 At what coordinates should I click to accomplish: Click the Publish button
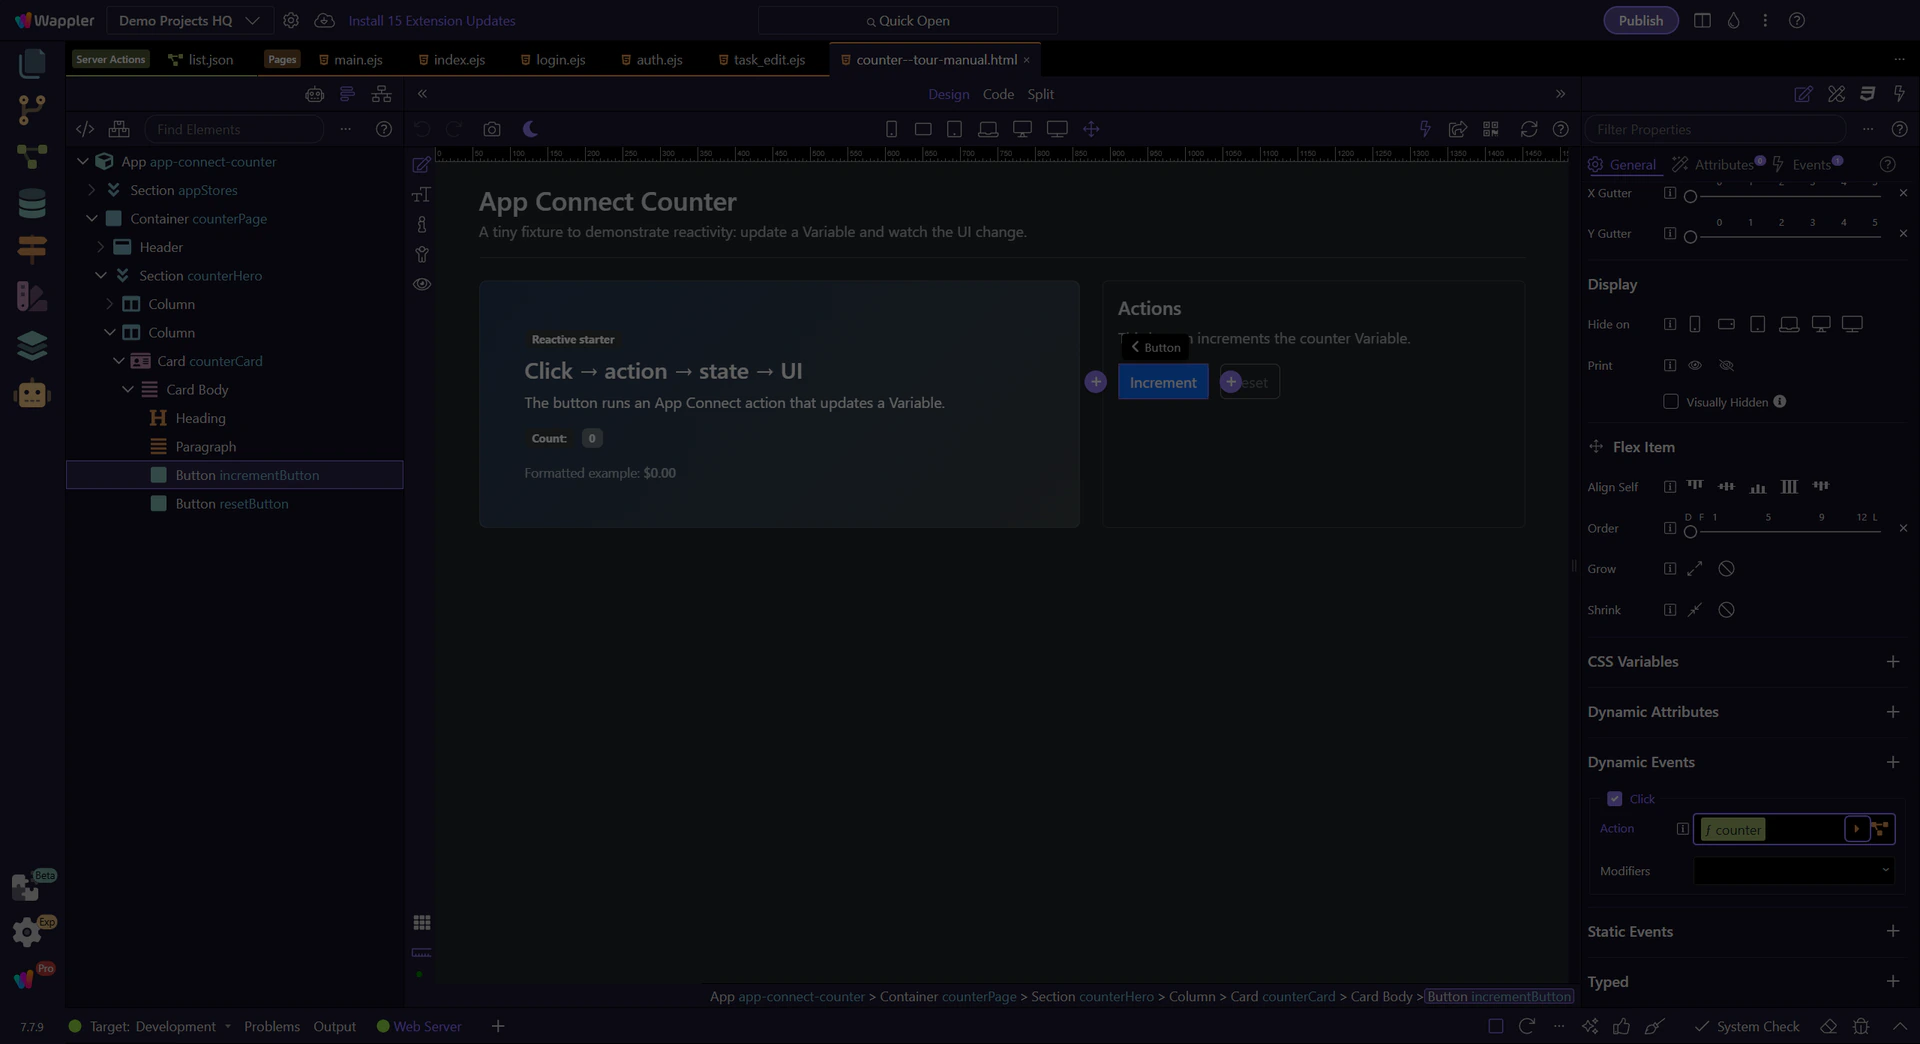1640,20
